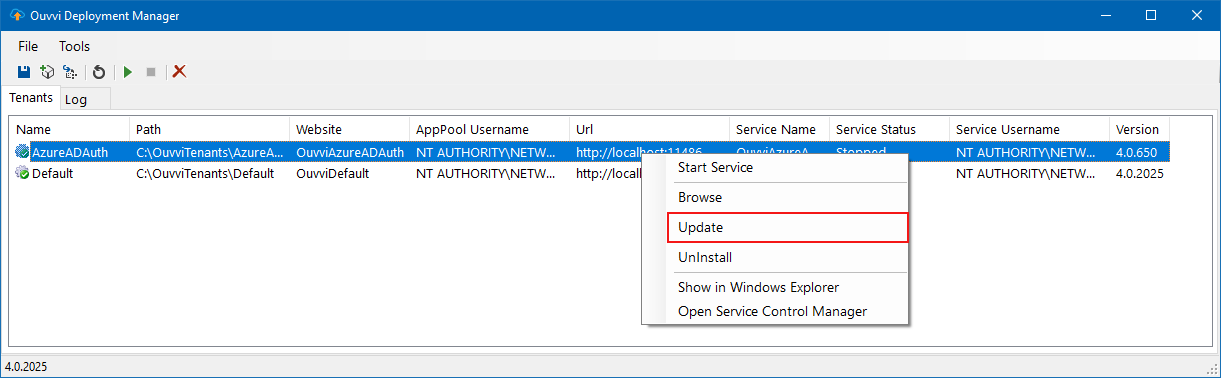This screenshot has width=1221, height=378.
Task: Click path C:\OuvviTenants\Default cell
Action: (x=206, y=173)
